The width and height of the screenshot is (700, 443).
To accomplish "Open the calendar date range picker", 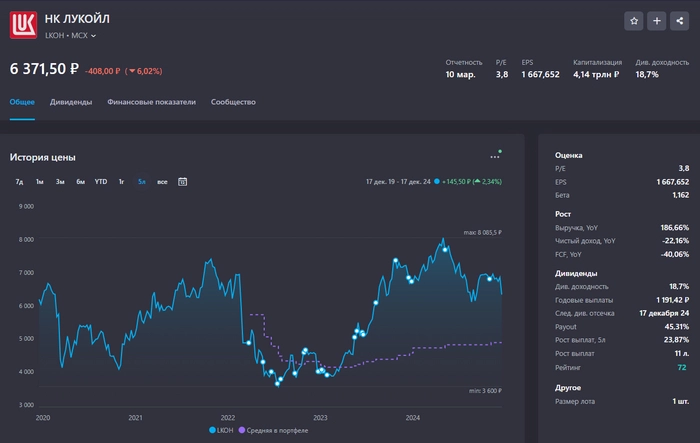I will 182,182.
